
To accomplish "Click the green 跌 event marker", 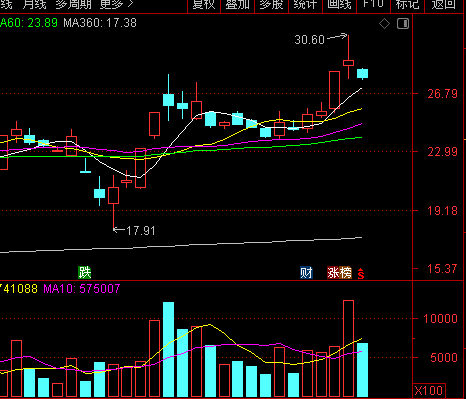I will click(85, 273).
